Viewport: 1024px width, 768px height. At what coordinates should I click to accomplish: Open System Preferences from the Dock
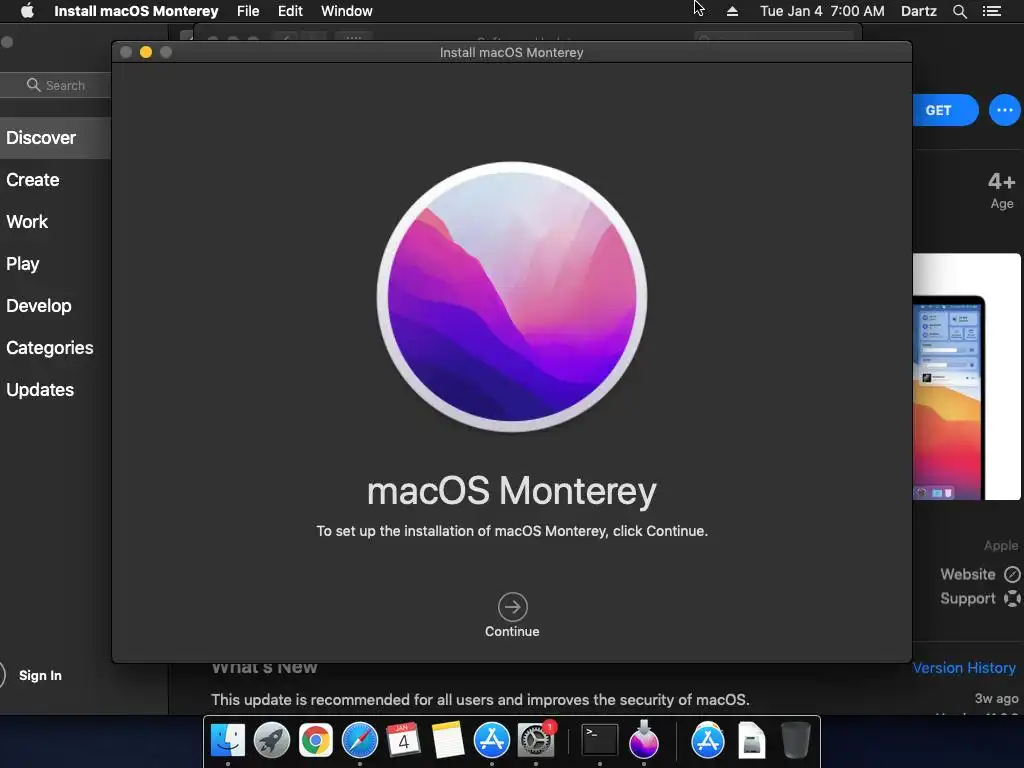(x=536, y=741)
